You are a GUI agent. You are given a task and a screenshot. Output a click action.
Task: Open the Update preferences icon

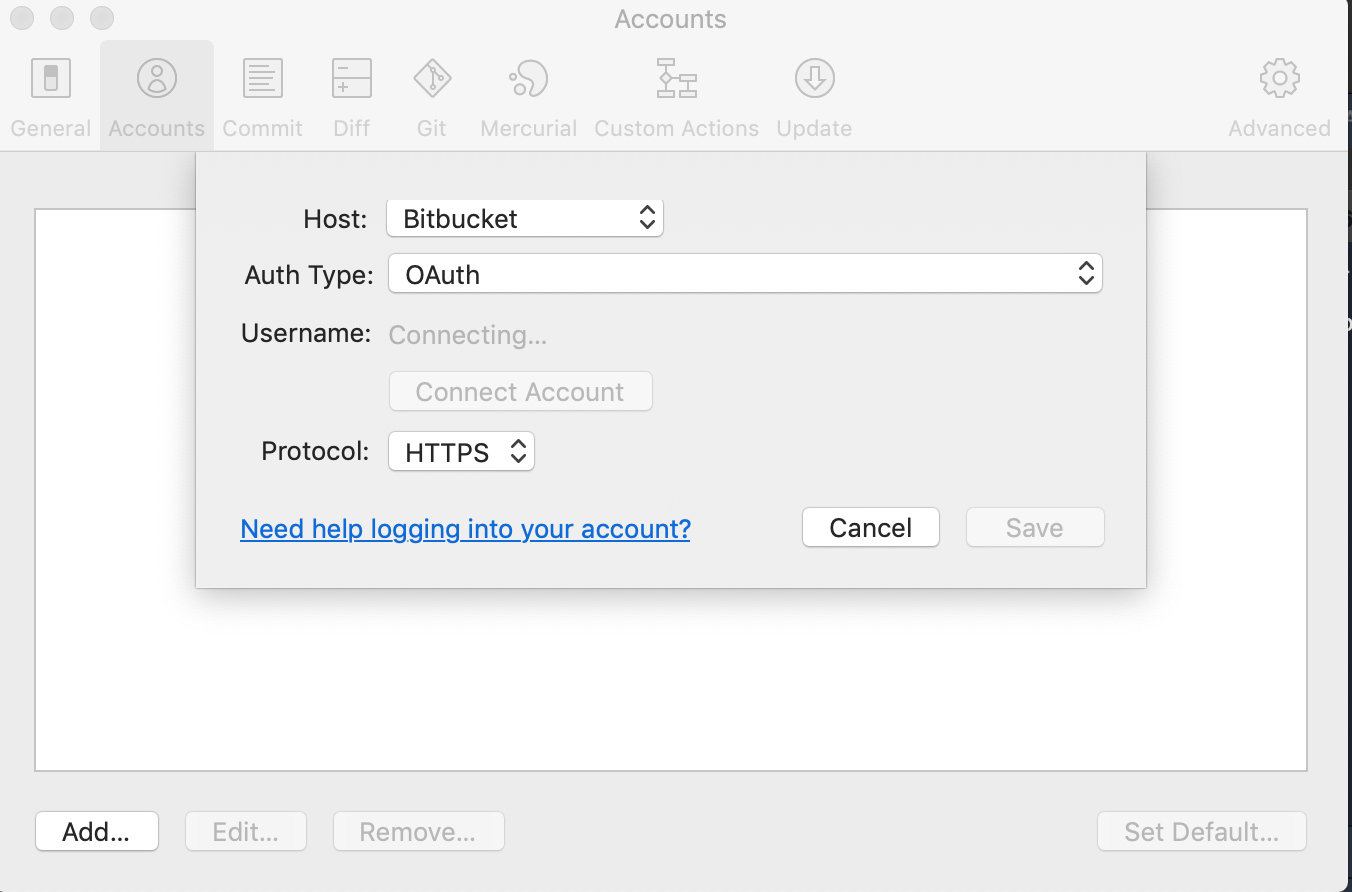point(815,78)
